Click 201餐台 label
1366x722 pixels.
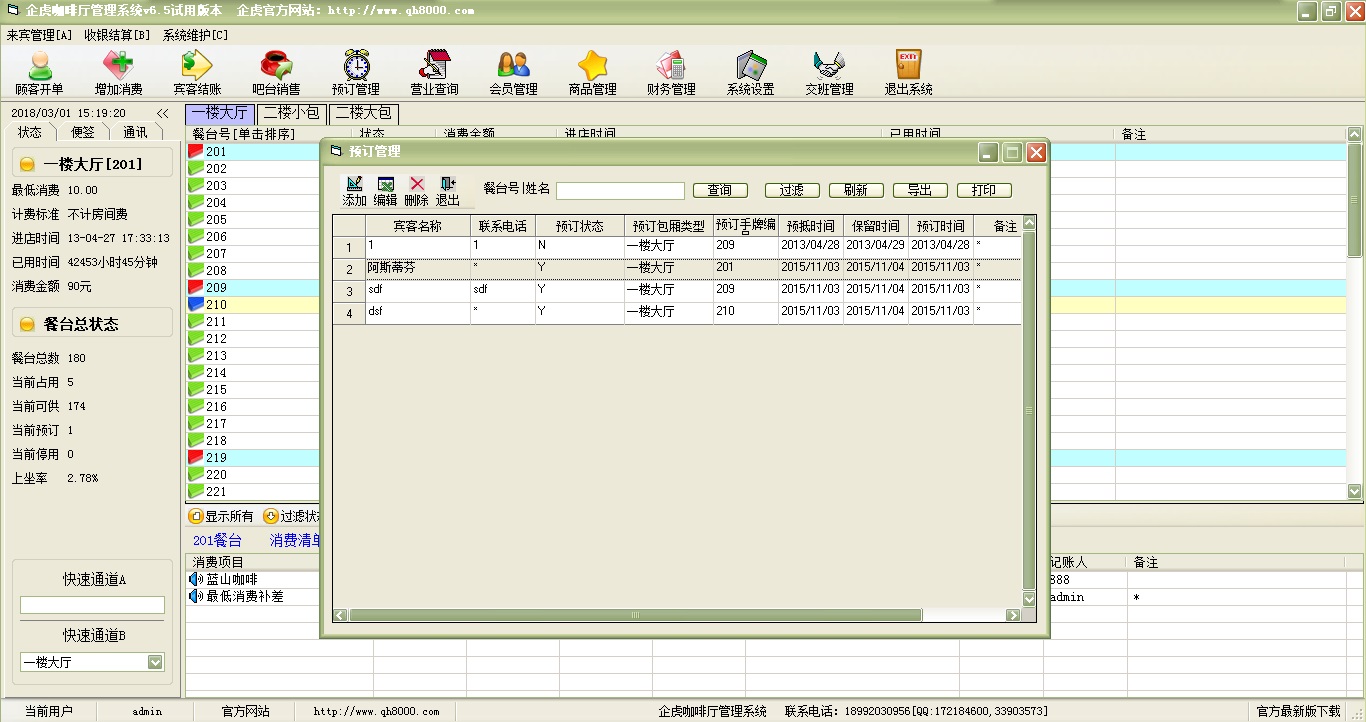218,540
